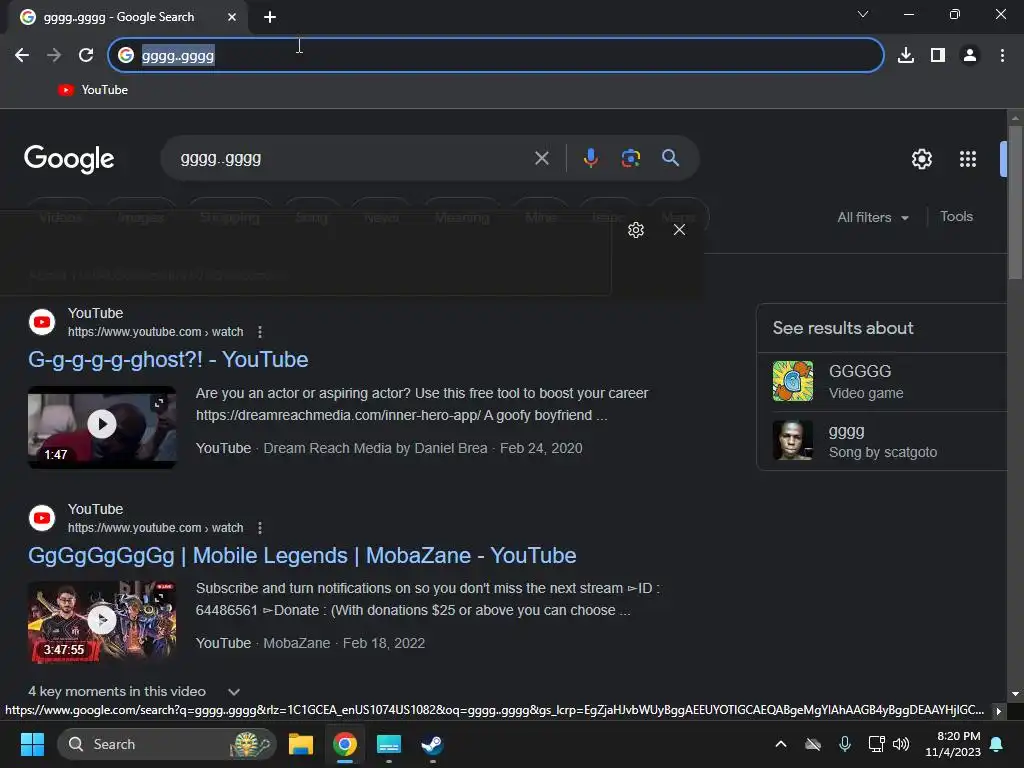Close the overlay panel with X
The height and width of the screenshot is (768, 1024).
pyautogui.click(x=679, y=230)
